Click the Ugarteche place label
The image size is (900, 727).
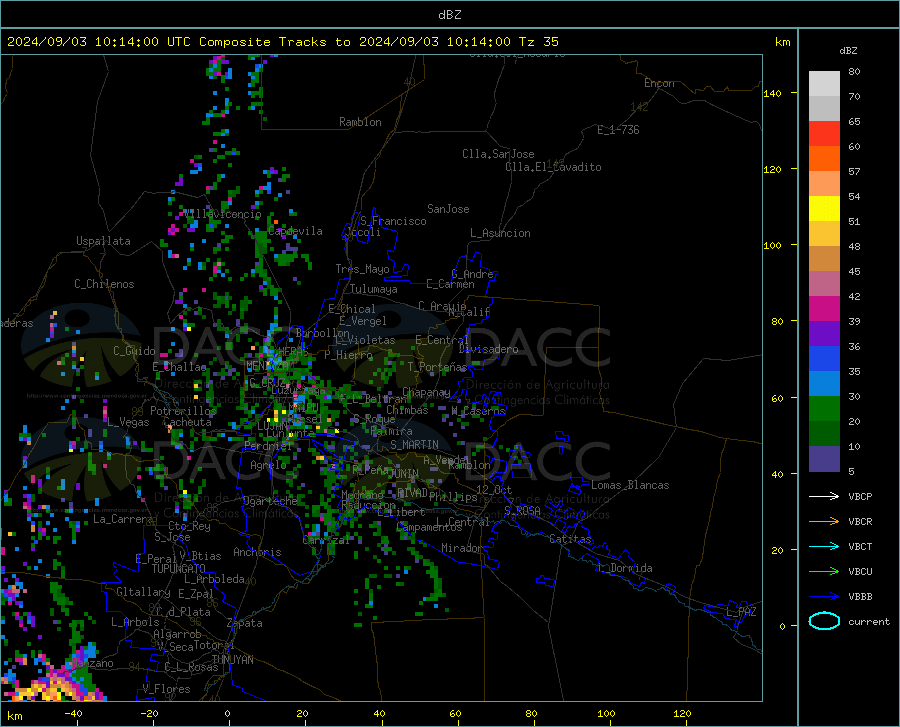(x=270, y=501)
